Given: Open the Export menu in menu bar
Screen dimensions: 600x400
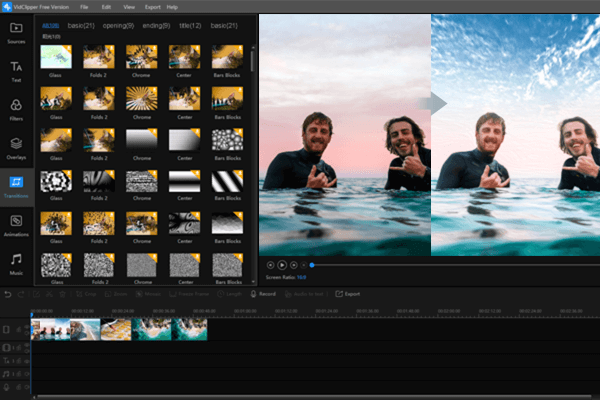Looking at the screenshot, I should [x=152, y=6].
